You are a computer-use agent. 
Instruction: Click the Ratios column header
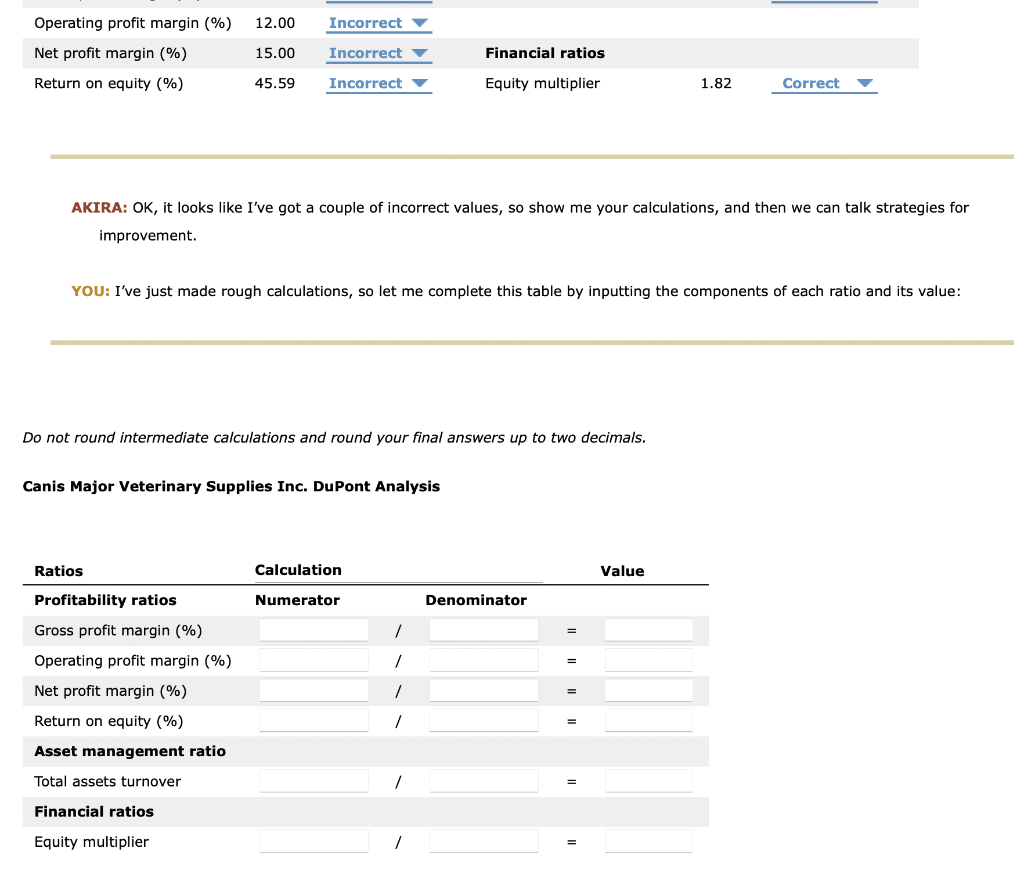(x=59, y=571)
